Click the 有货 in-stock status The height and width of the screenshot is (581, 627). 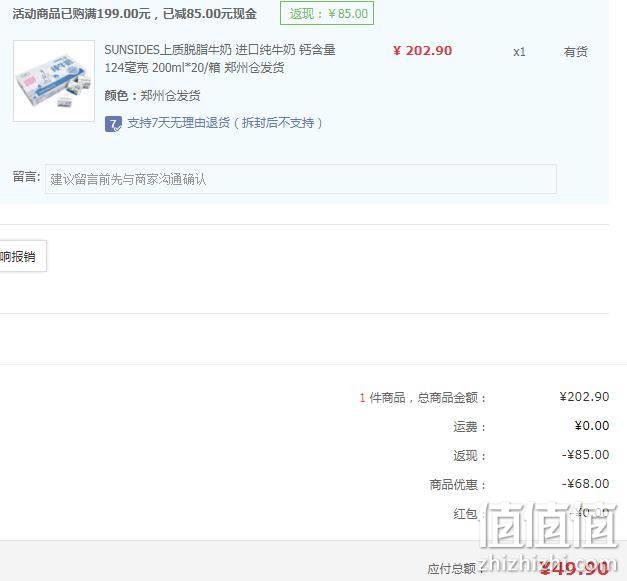coord(575,52)
